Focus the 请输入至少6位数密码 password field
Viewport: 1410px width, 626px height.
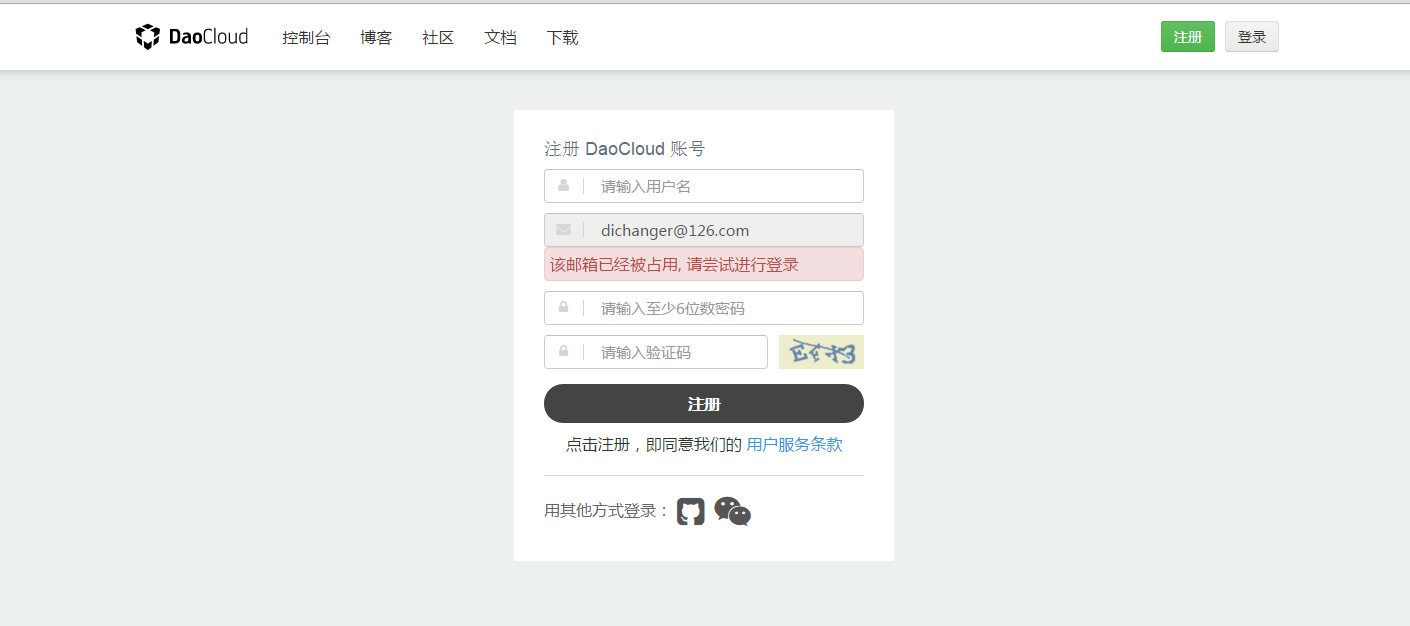click(x=704, y=308)
